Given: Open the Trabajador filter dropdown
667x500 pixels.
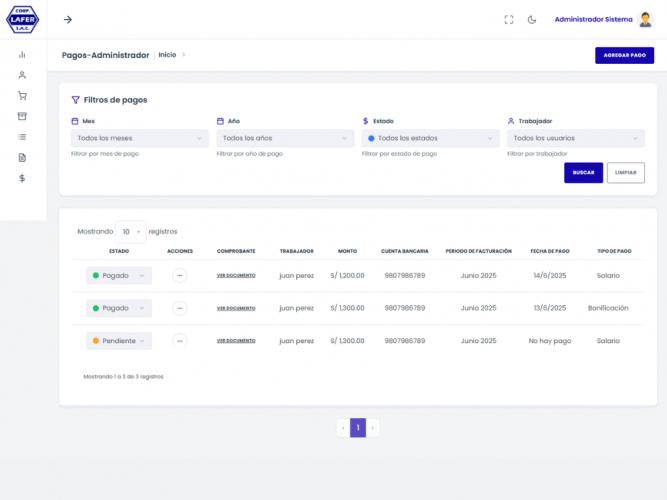Looking at the screenshot, I should (x=576, y=138).
